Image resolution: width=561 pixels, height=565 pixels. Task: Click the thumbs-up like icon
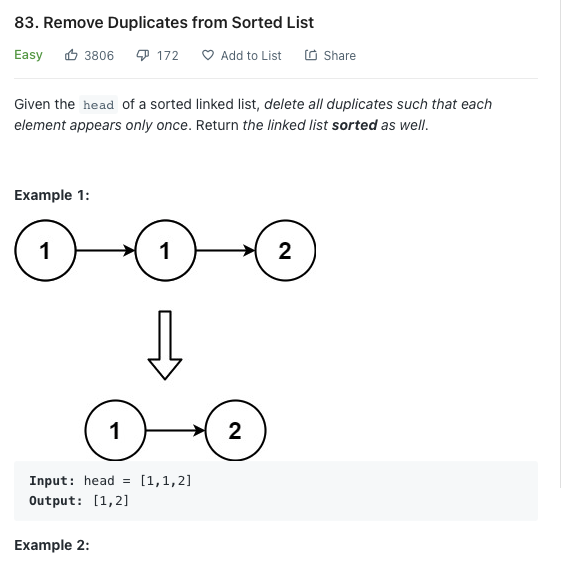click(x=71, y=55)
